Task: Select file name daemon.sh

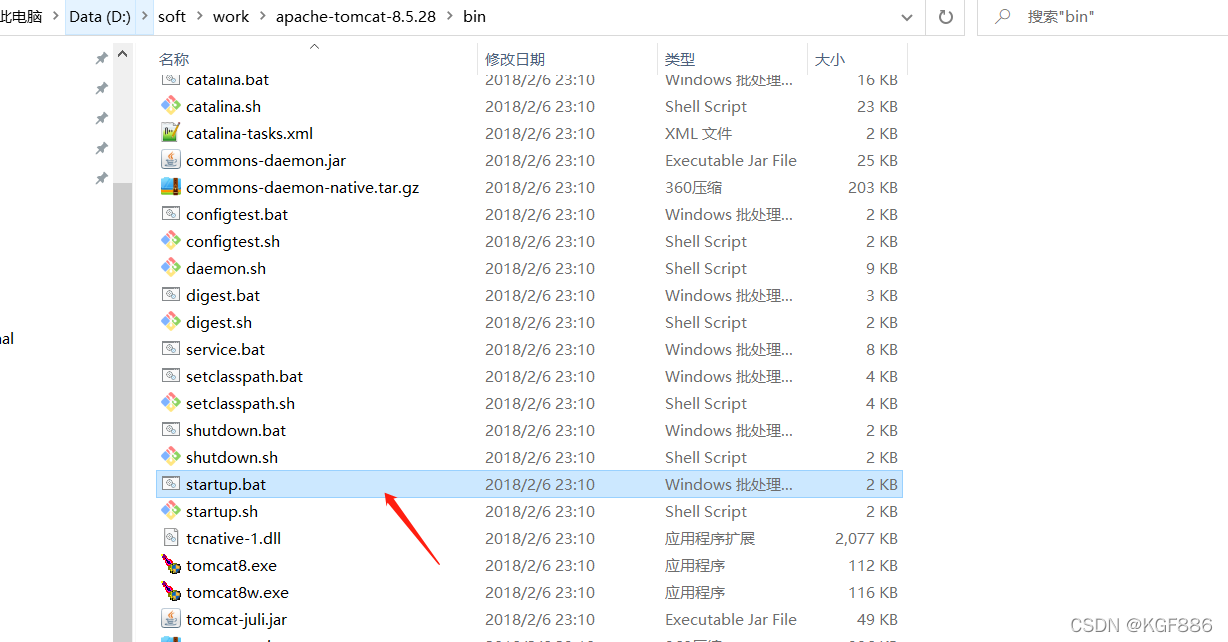Action: tap(226, 268)
